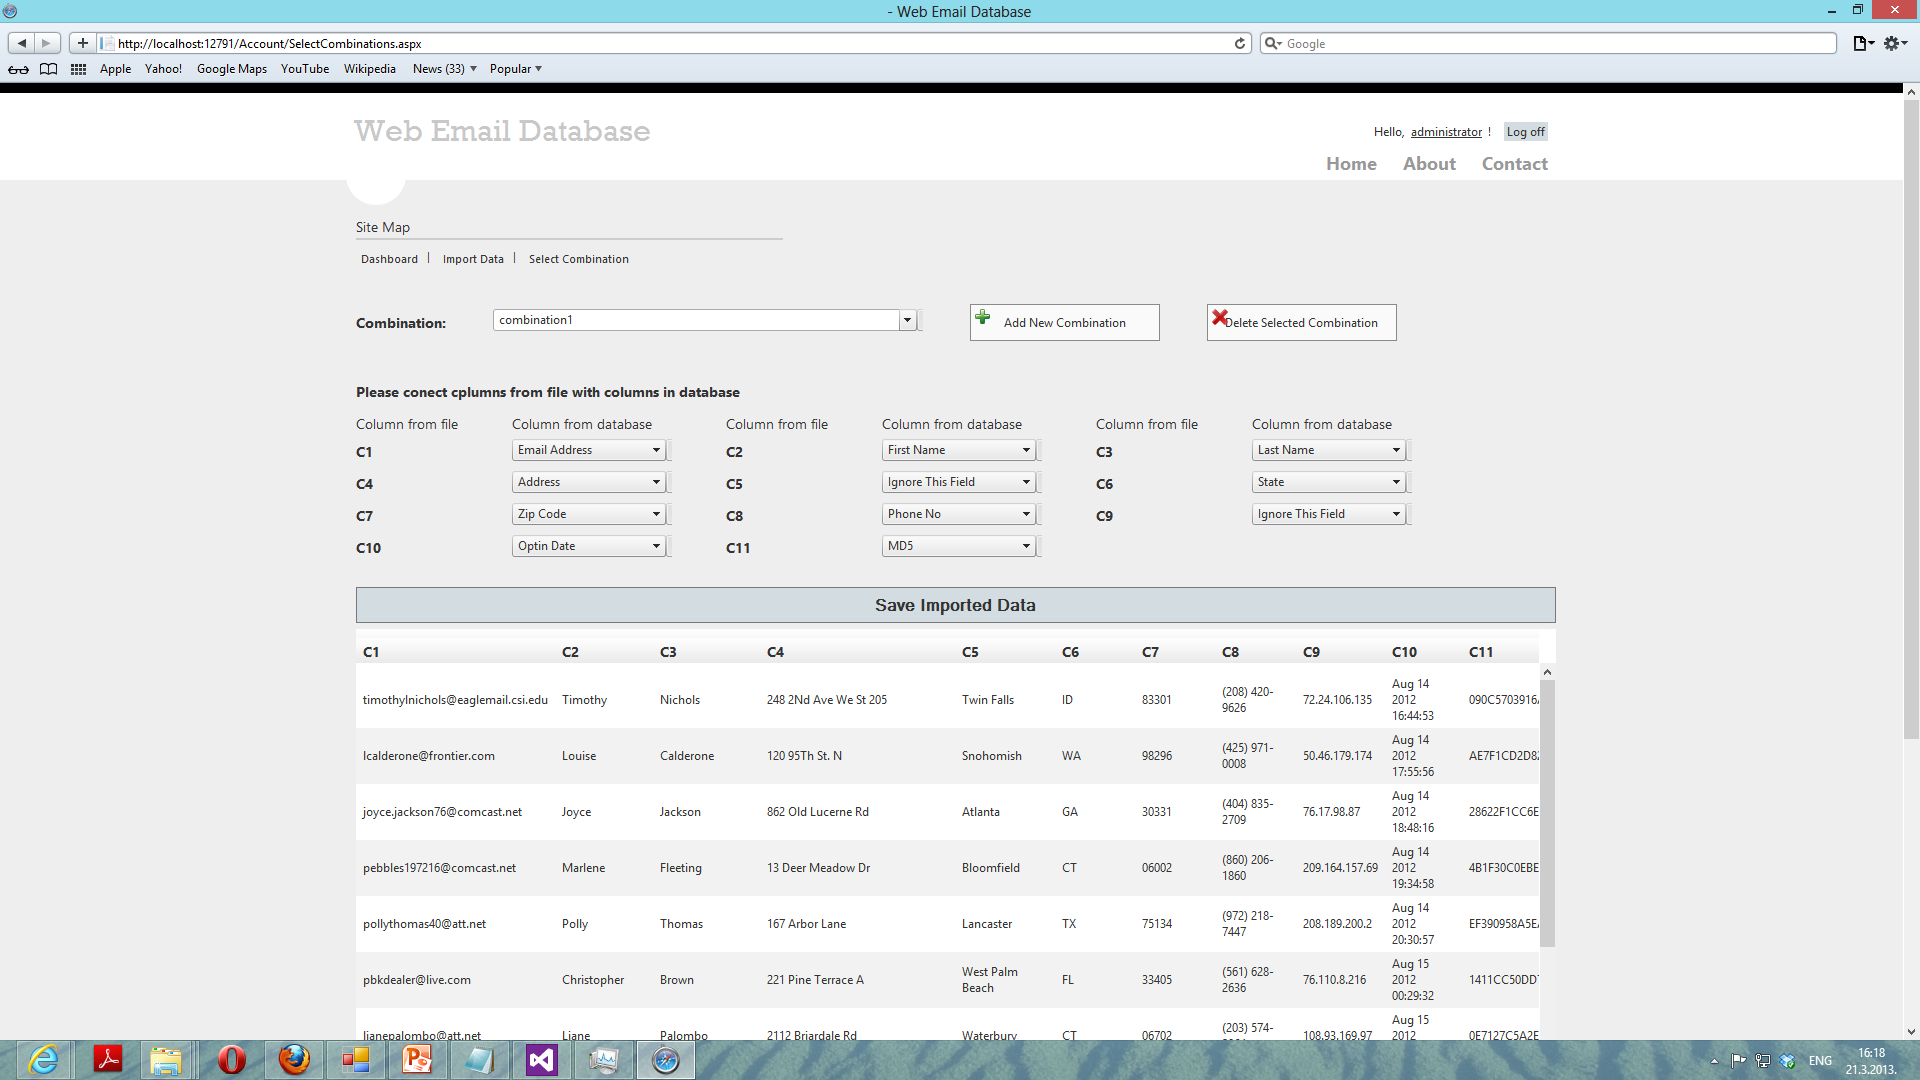
Task: Expand C1 Email Address dropdown
Action: (589, 450)
